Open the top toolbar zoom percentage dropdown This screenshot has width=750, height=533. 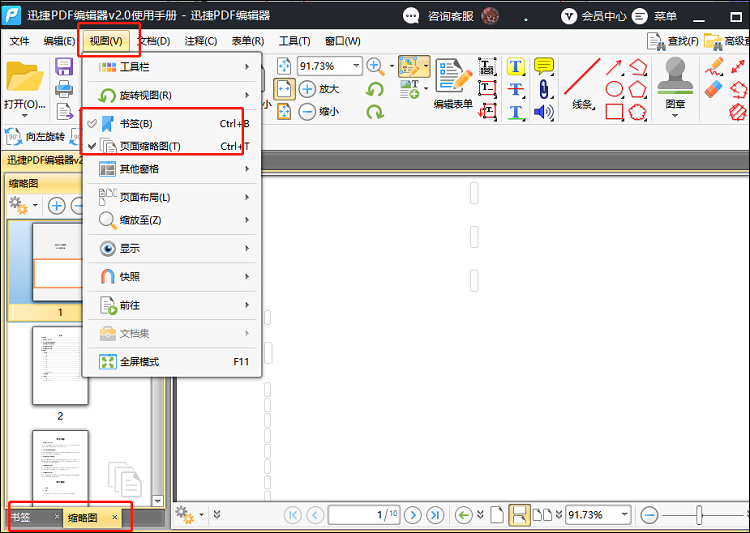coord(356,66)
